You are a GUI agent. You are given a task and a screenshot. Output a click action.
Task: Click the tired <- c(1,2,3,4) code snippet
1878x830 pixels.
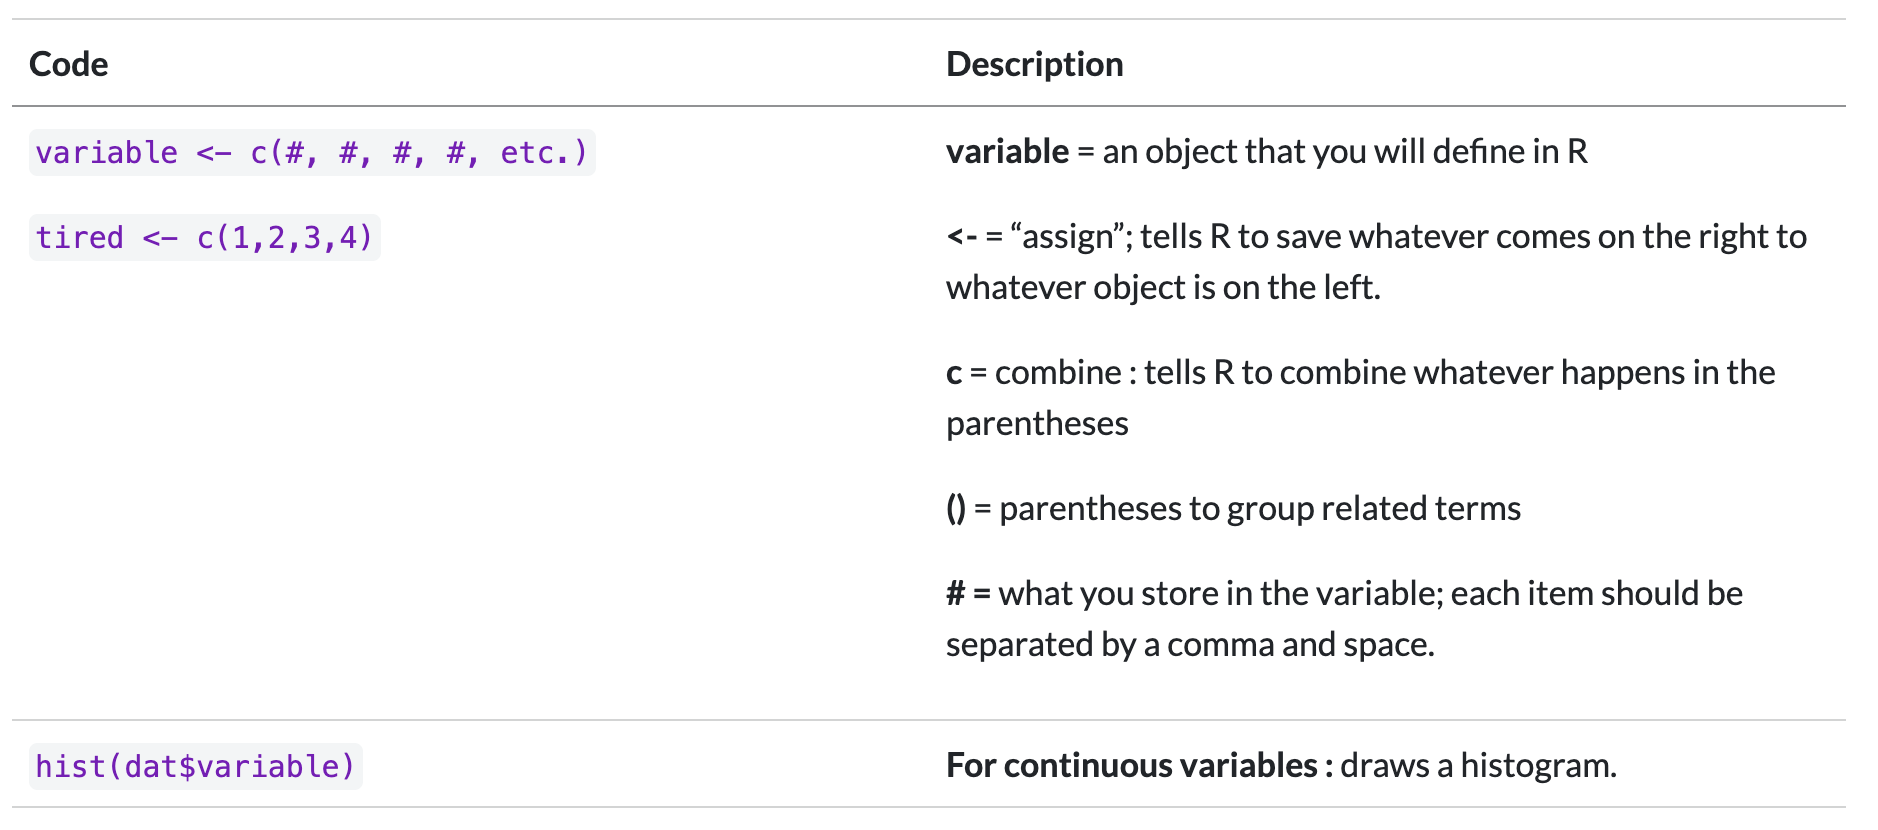(204, 238)
